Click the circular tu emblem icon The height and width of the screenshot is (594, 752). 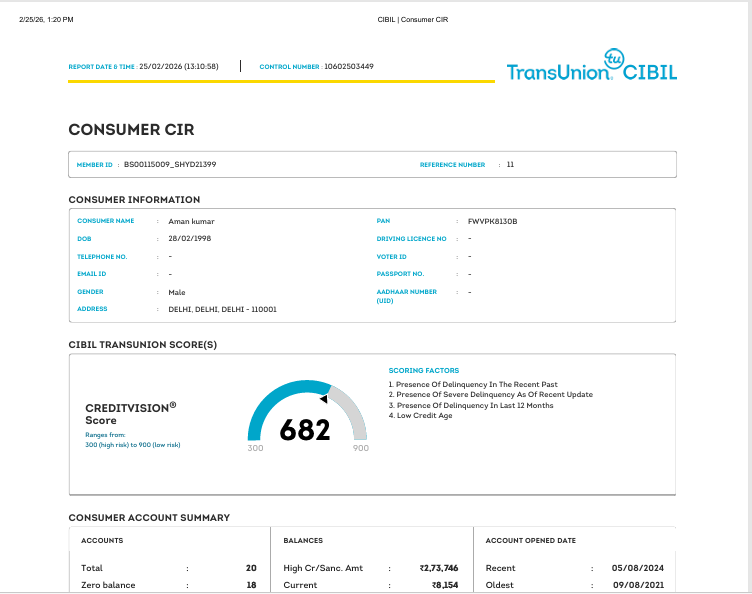[x=614, y=58]
